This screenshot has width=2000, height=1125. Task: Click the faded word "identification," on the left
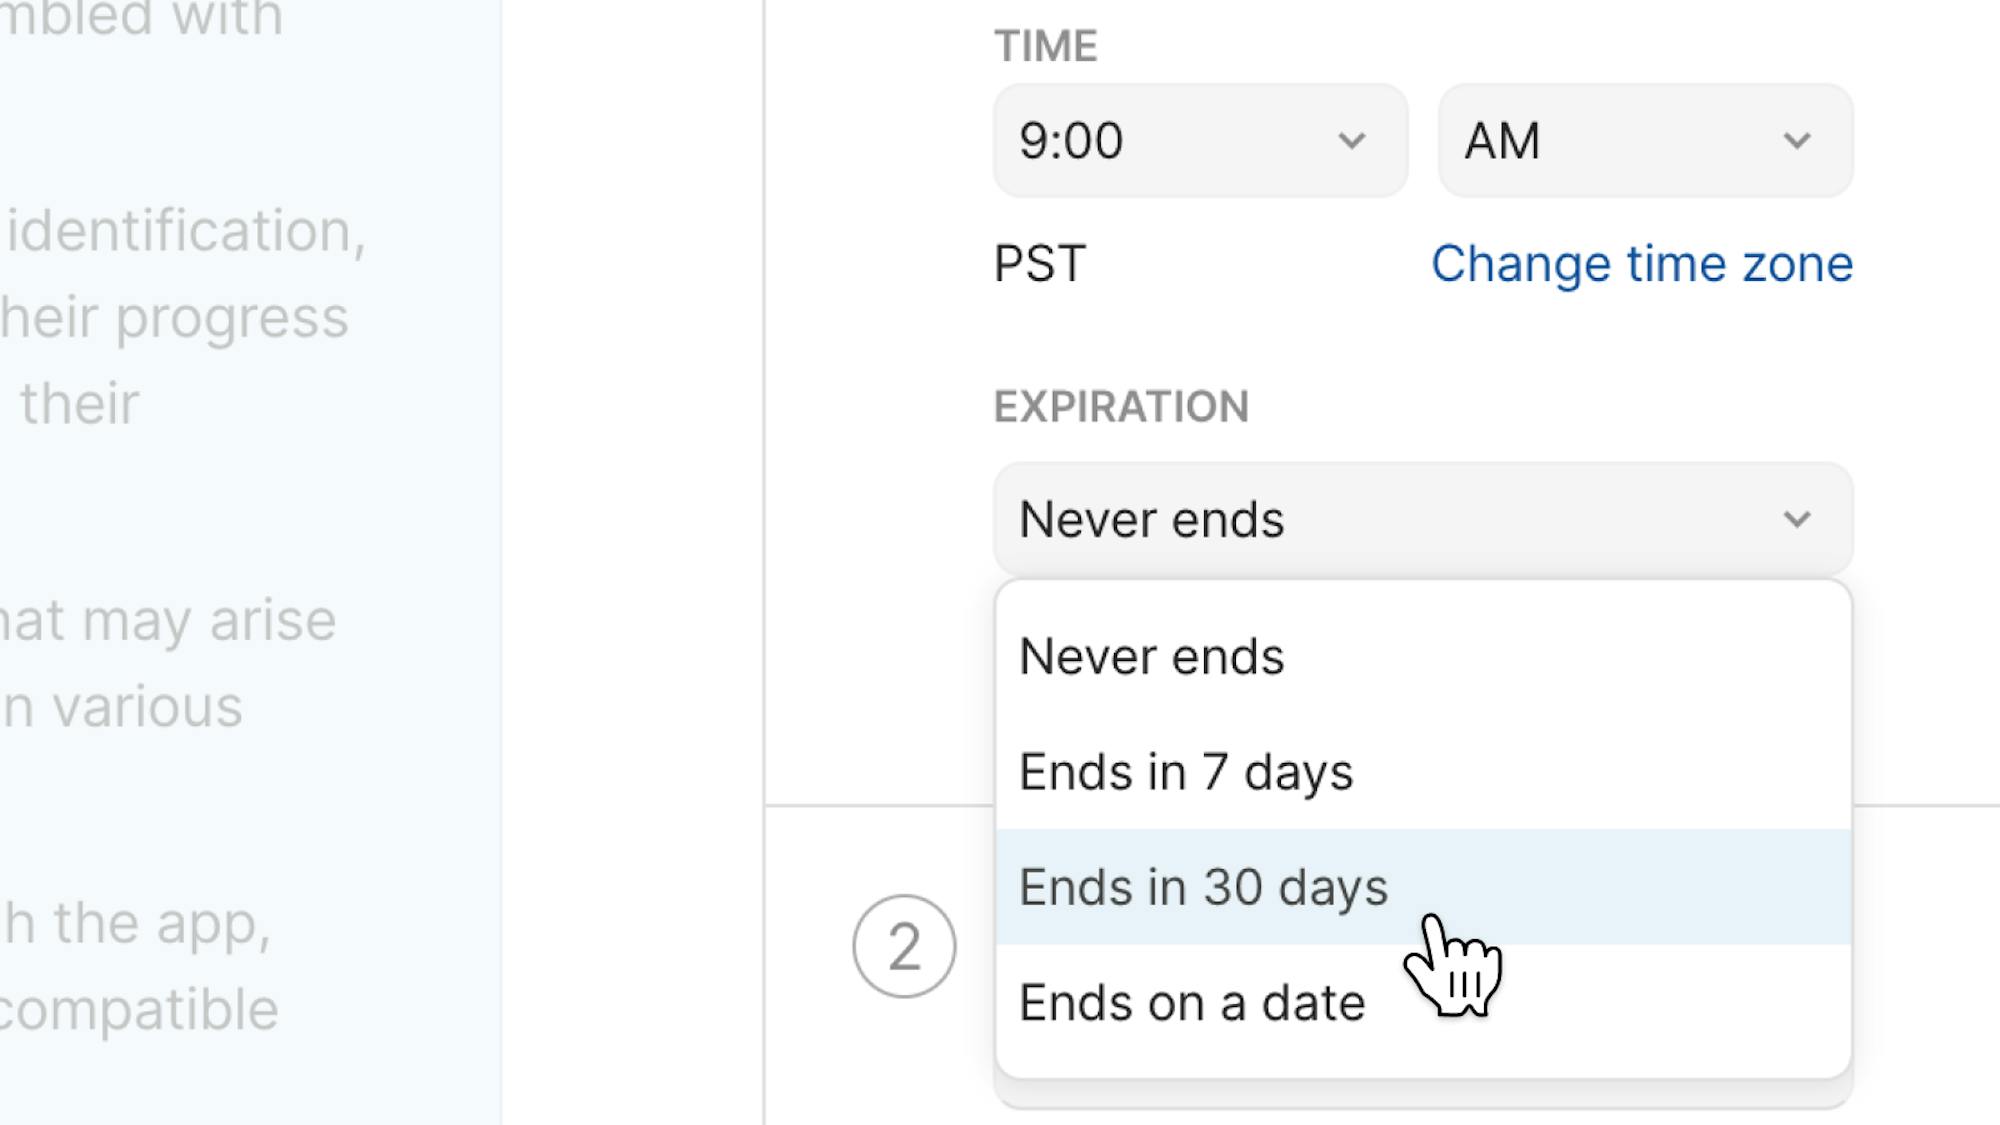tap(187, 231)
